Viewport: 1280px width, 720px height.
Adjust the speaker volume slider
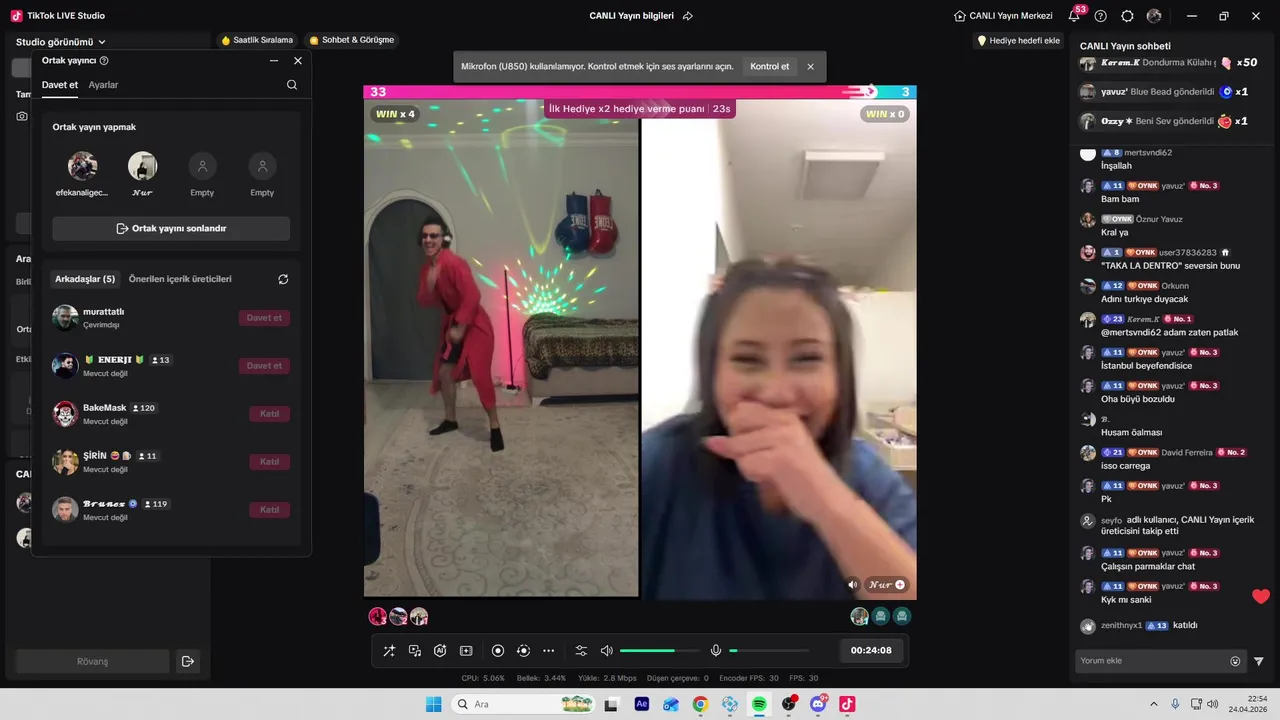coord(660,651)
